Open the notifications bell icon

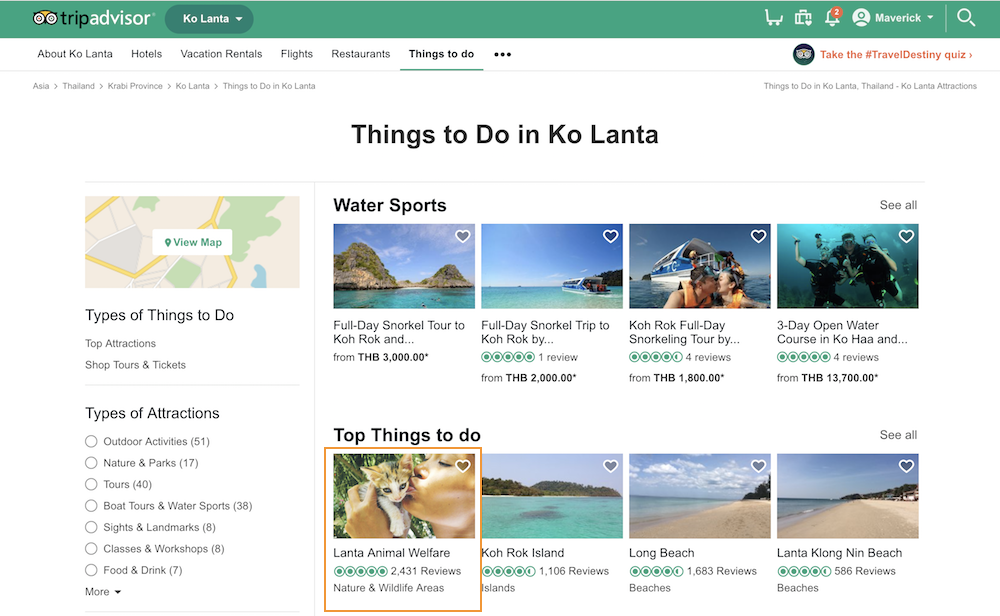[831, 18]
